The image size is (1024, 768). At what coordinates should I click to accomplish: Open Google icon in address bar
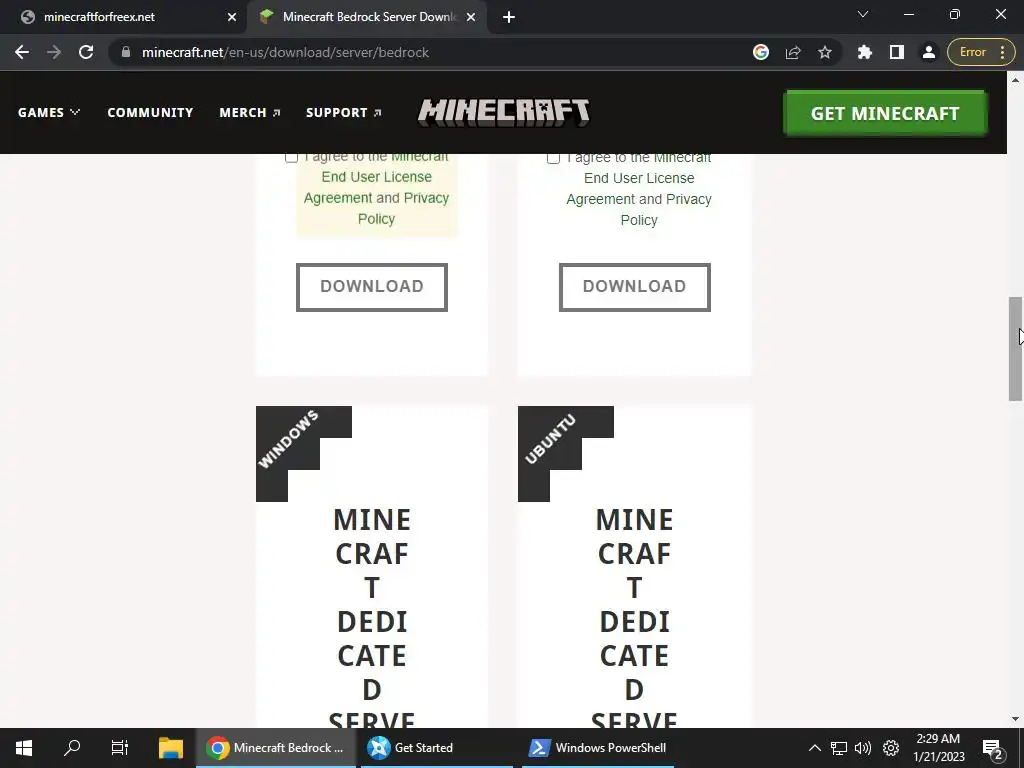pos(761,52)
